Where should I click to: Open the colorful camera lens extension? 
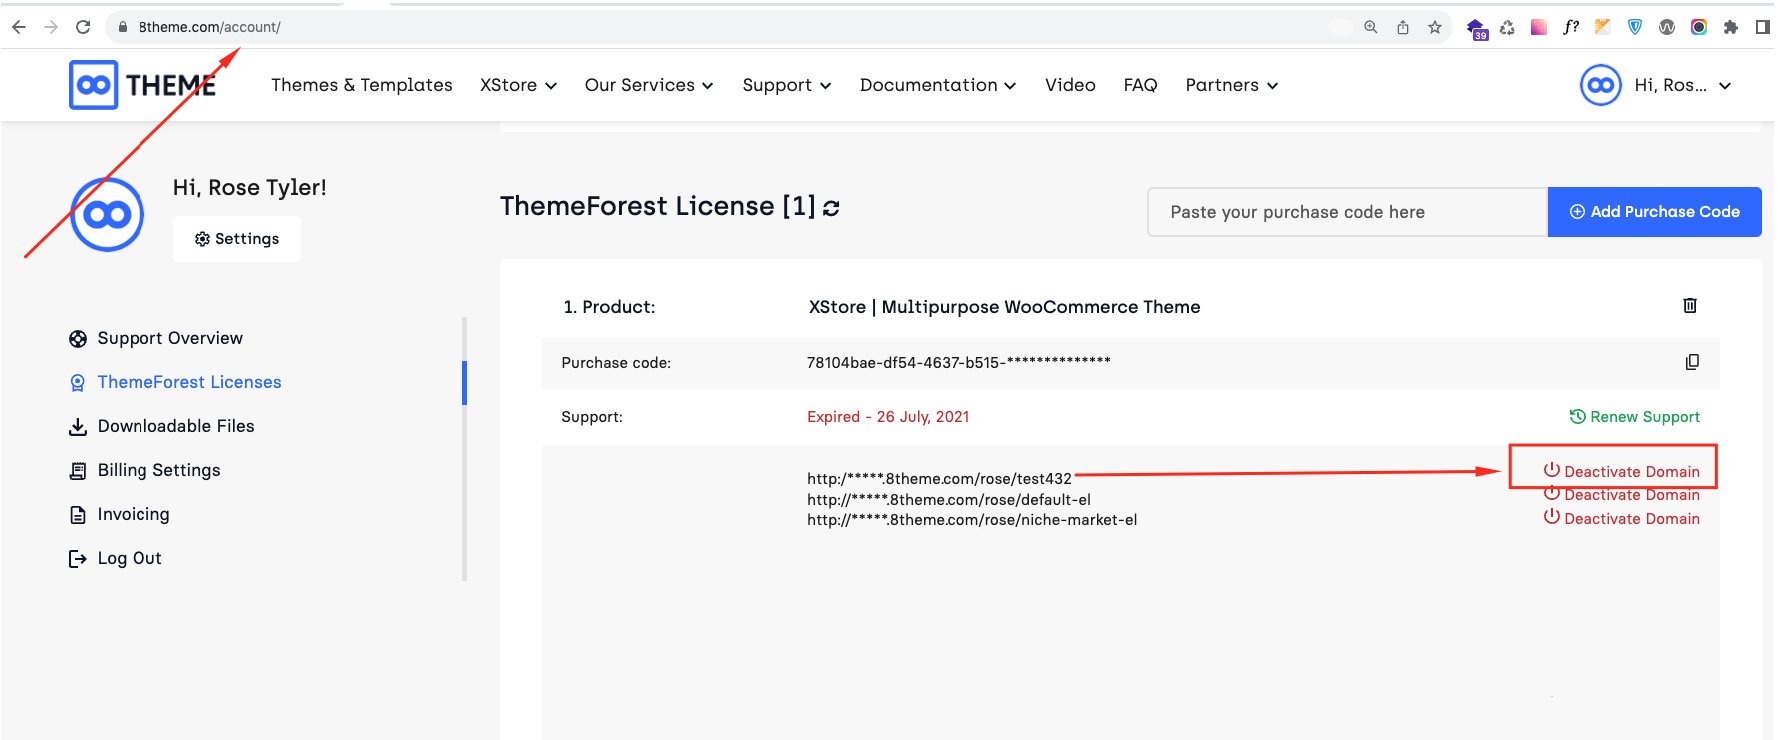coord(1699,27)
